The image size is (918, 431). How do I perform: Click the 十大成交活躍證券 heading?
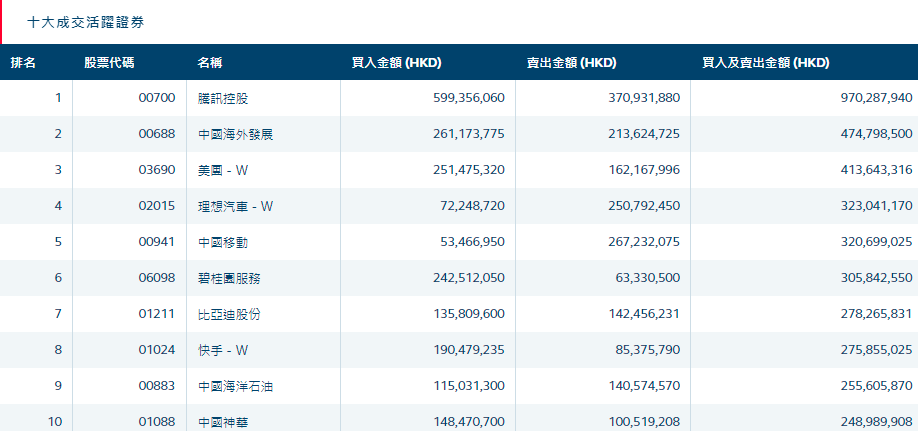(x=85, y=23)
